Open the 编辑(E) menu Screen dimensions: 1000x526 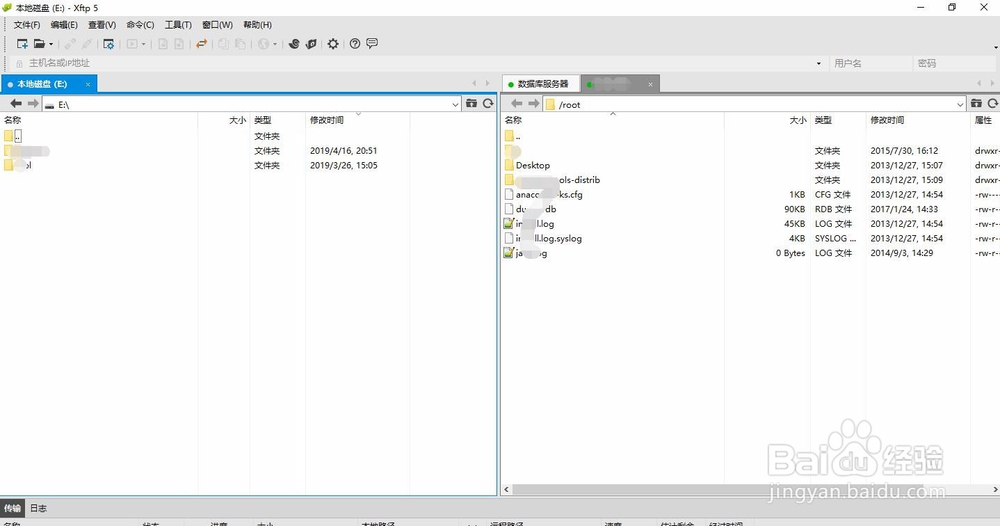64,25
